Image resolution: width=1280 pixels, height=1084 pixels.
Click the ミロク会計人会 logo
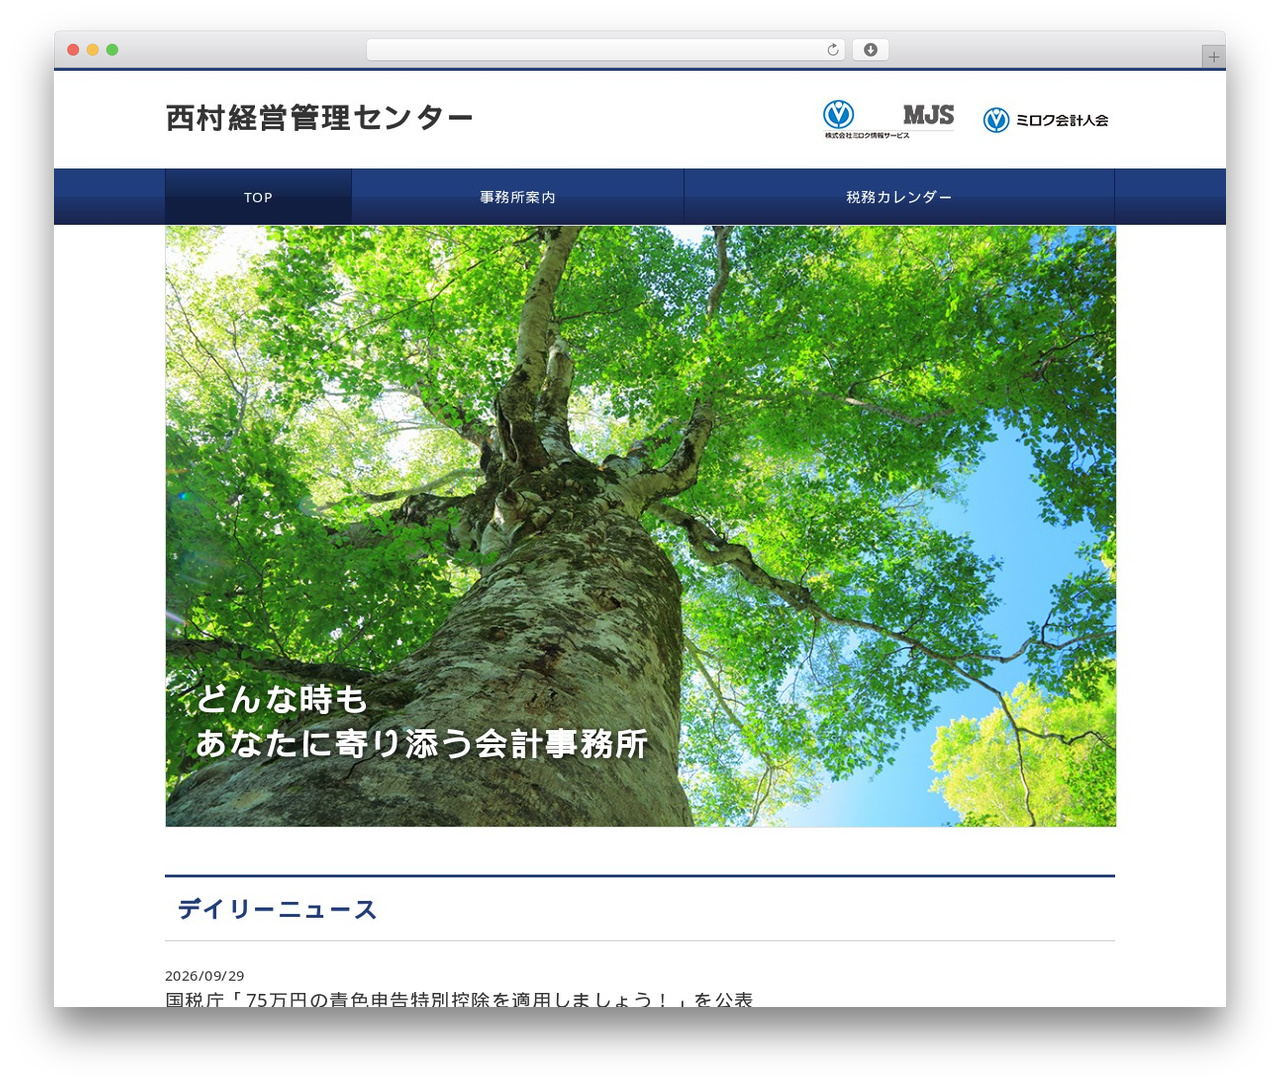(1046, 120)
